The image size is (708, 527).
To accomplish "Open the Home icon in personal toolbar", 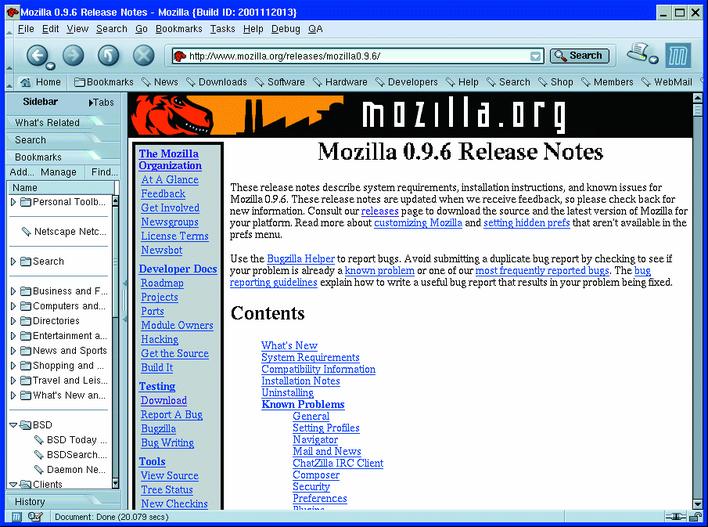I will [40, 82].
